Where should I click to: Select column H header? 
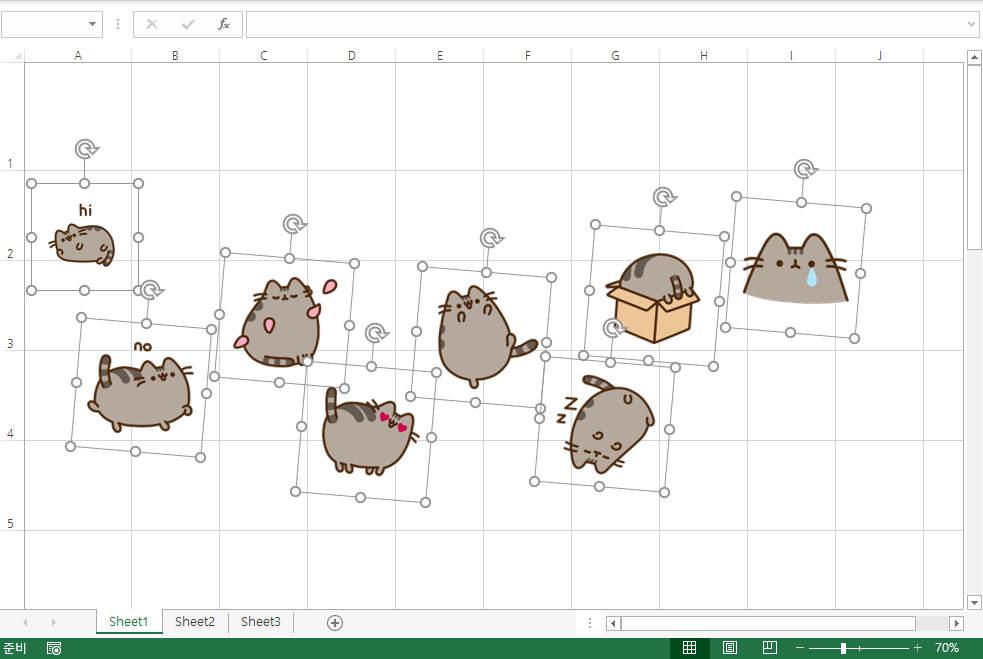click(x=703, y=56)
